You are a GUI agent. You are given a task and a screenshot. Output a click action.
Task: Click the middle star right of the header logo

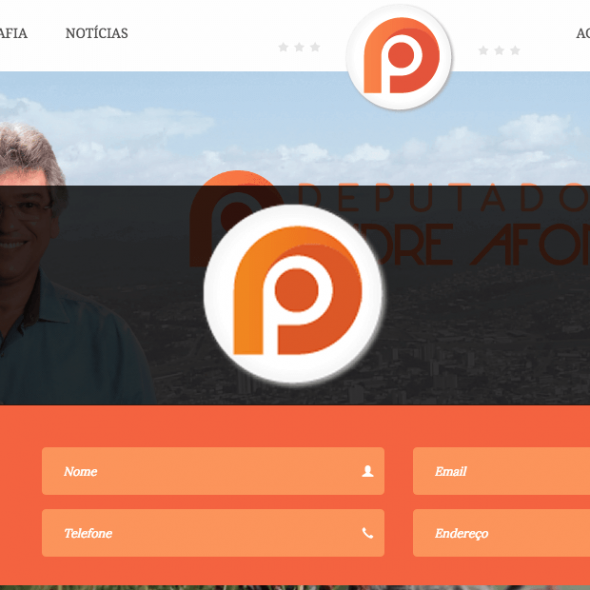coord(499,50)
